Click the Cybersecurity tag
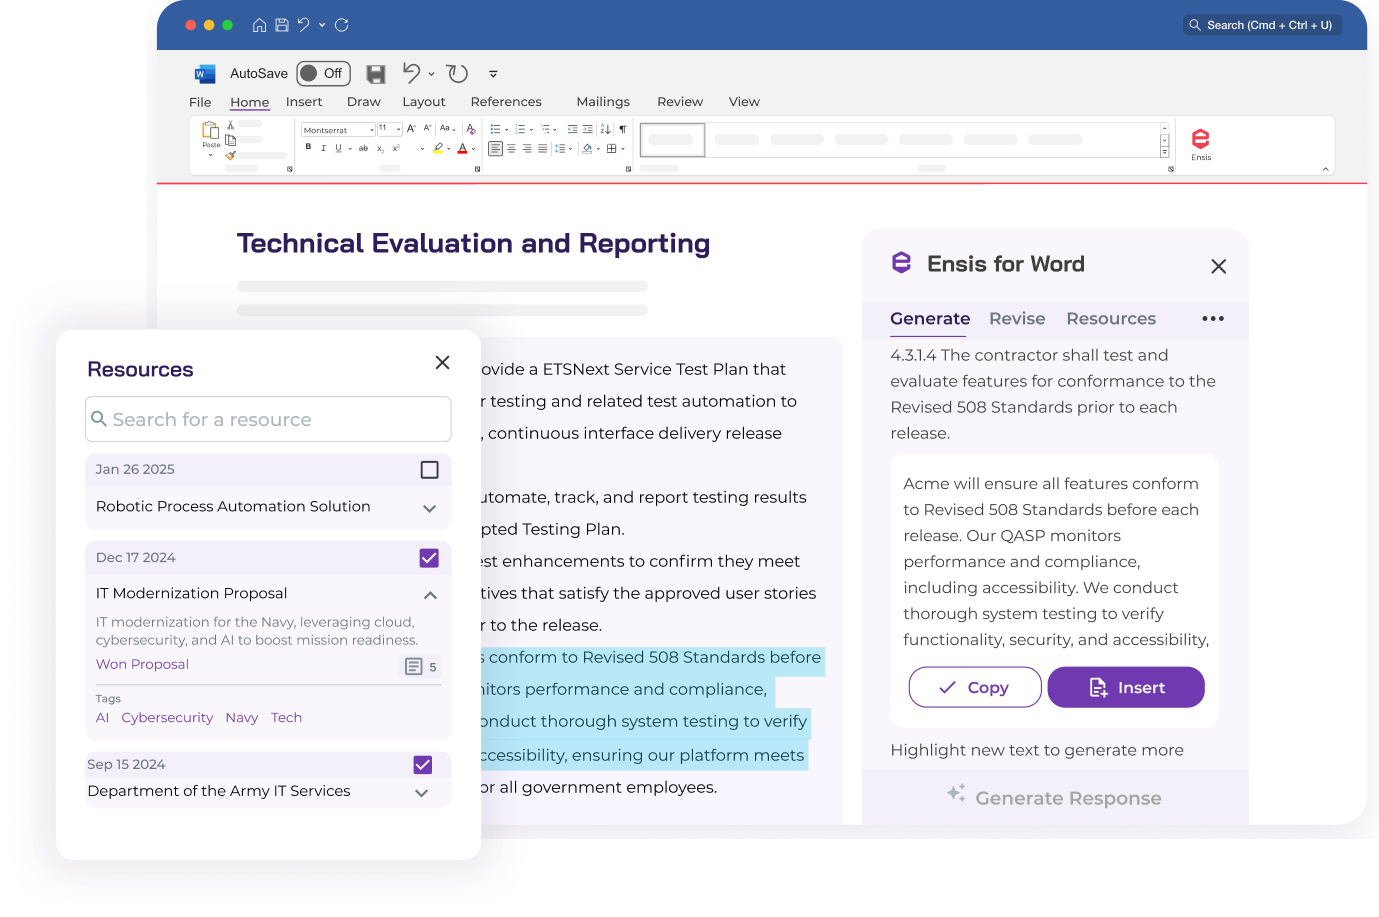Screen dimensions: 1379x917 [167, 717]
